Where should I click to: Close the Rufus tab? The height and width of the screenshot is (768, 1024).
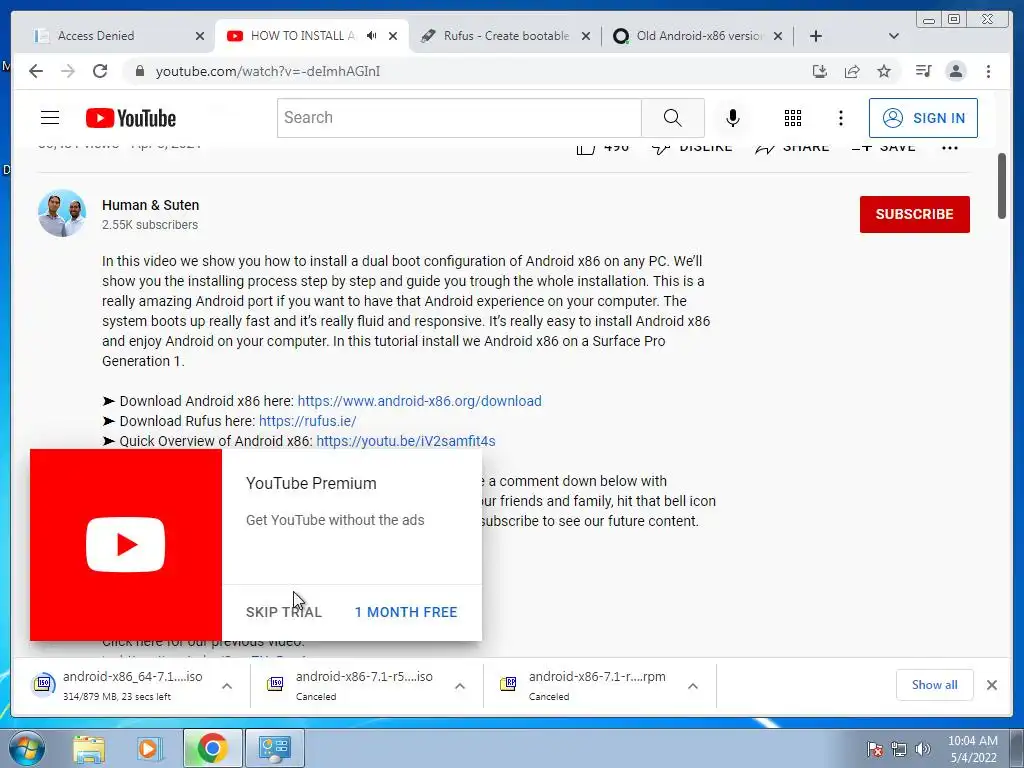pos(586,36)
